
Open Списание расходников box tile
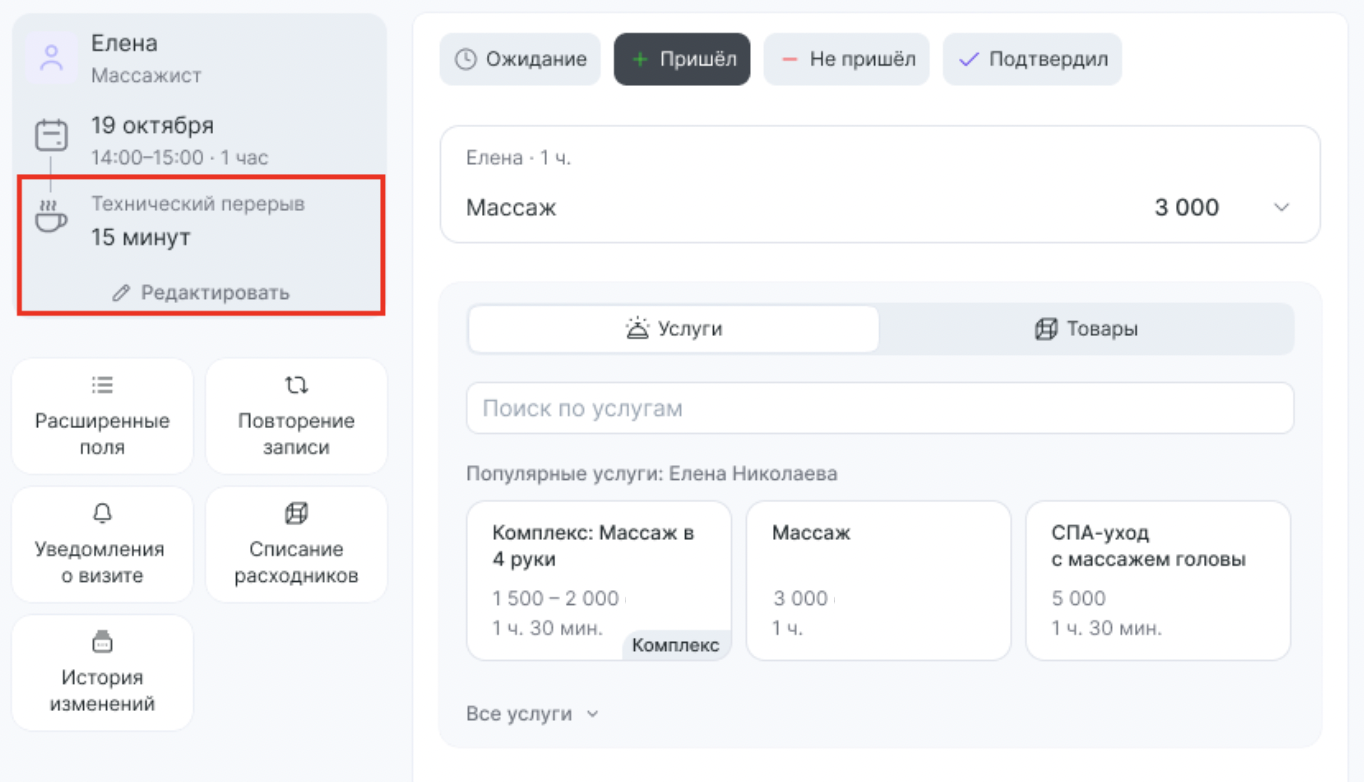click(296, 544)
